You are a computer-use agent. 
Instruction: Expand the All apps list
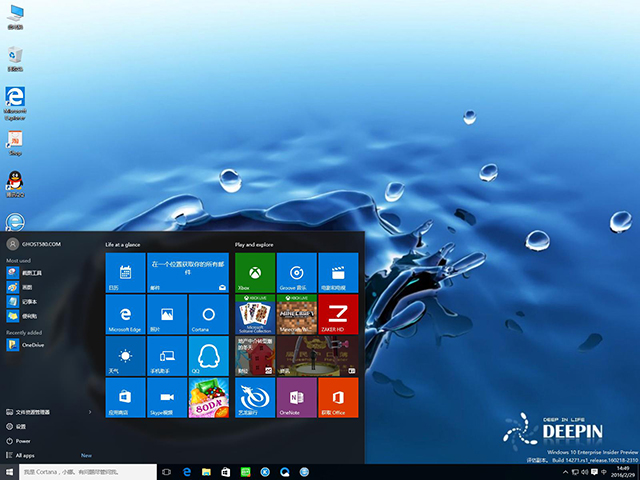[25, 455]
